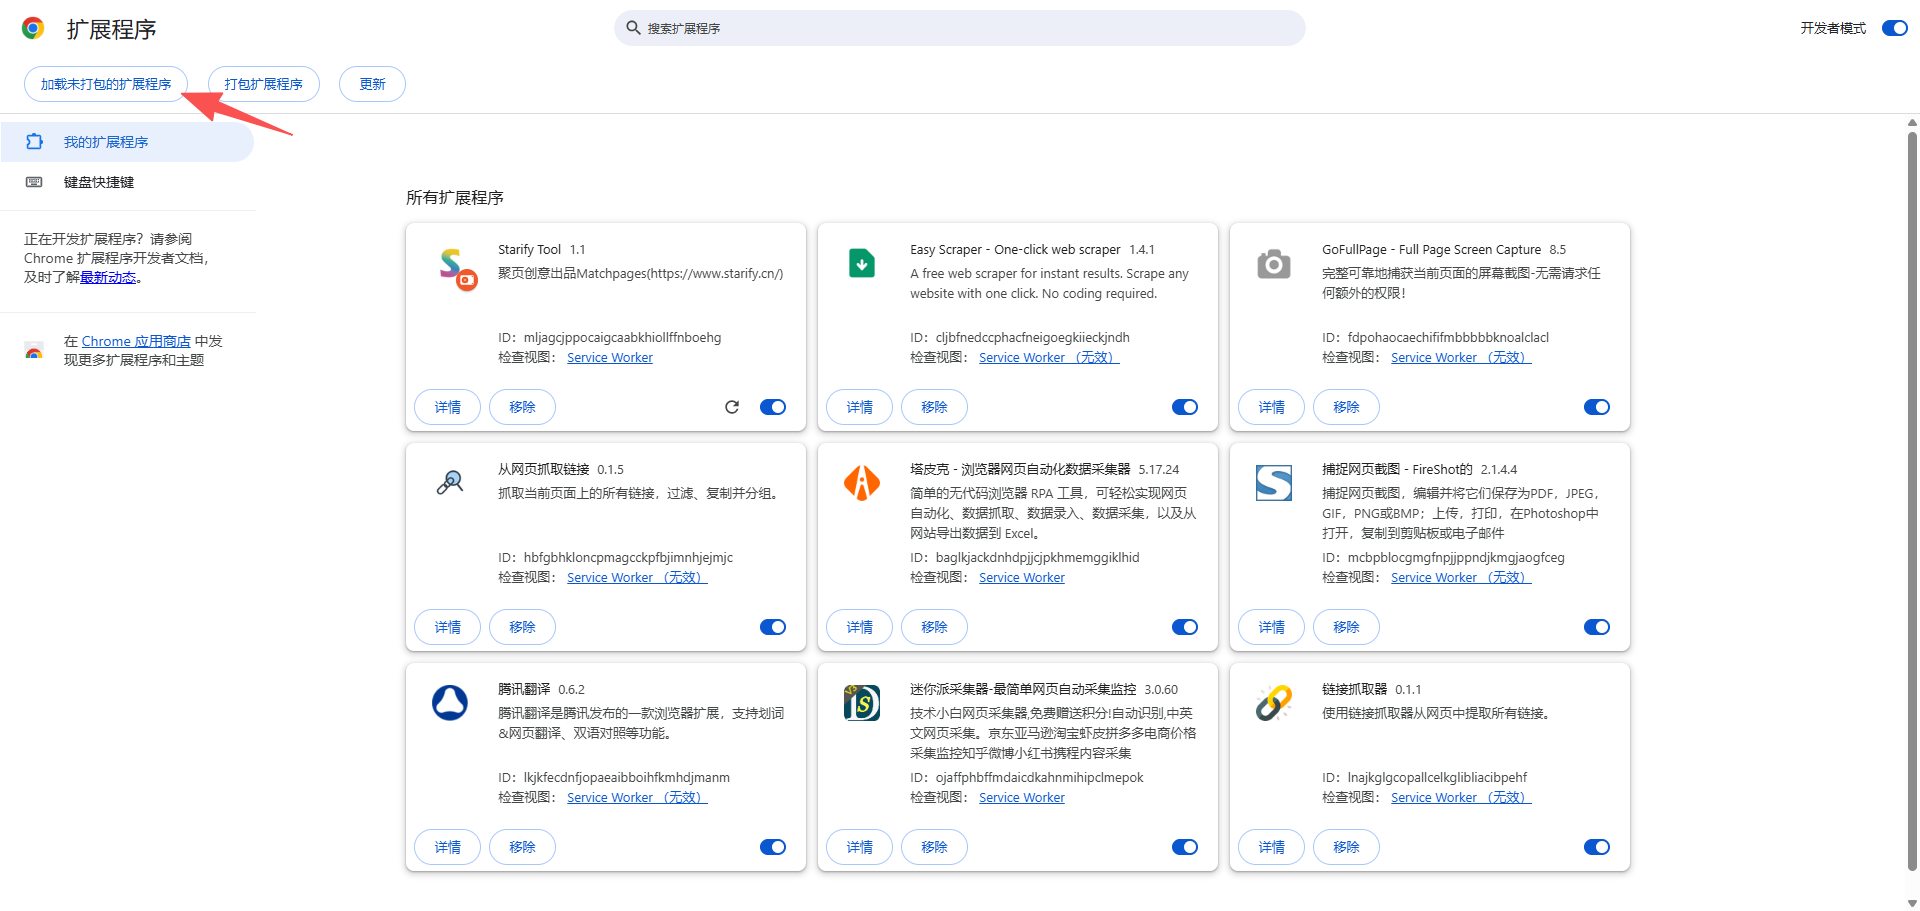
Task: Turn off the Easy Scraper extension
Action: tap(1184, 407)
